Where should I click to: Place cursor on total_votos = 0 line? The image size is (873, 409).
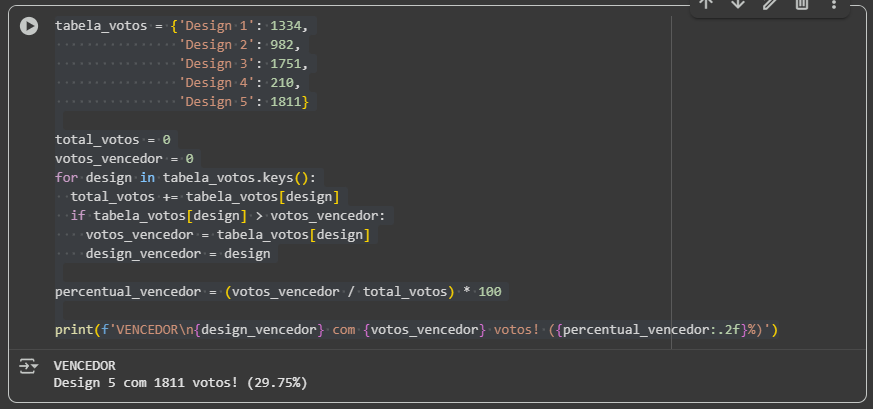coord(112,140)
